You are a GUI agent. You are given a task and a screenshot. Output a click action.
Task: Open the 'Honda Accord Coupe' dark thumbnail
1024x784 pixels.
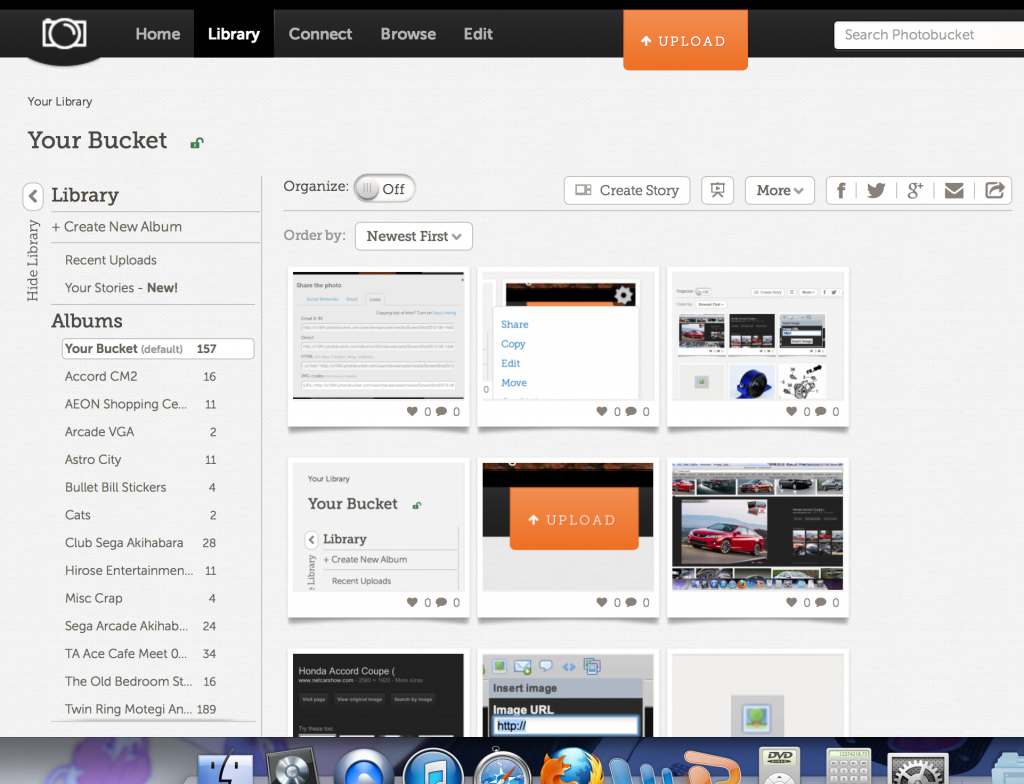tap(378, 695)
